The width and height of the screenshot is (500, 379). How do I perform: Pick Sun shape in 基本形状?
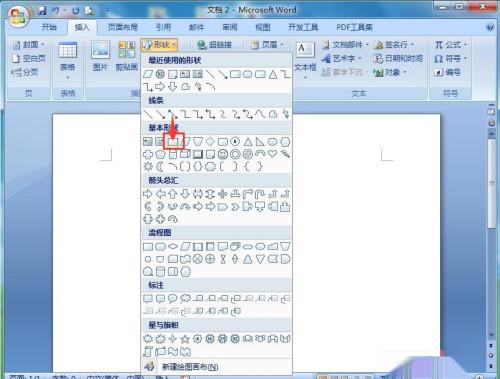coord(148,166)
